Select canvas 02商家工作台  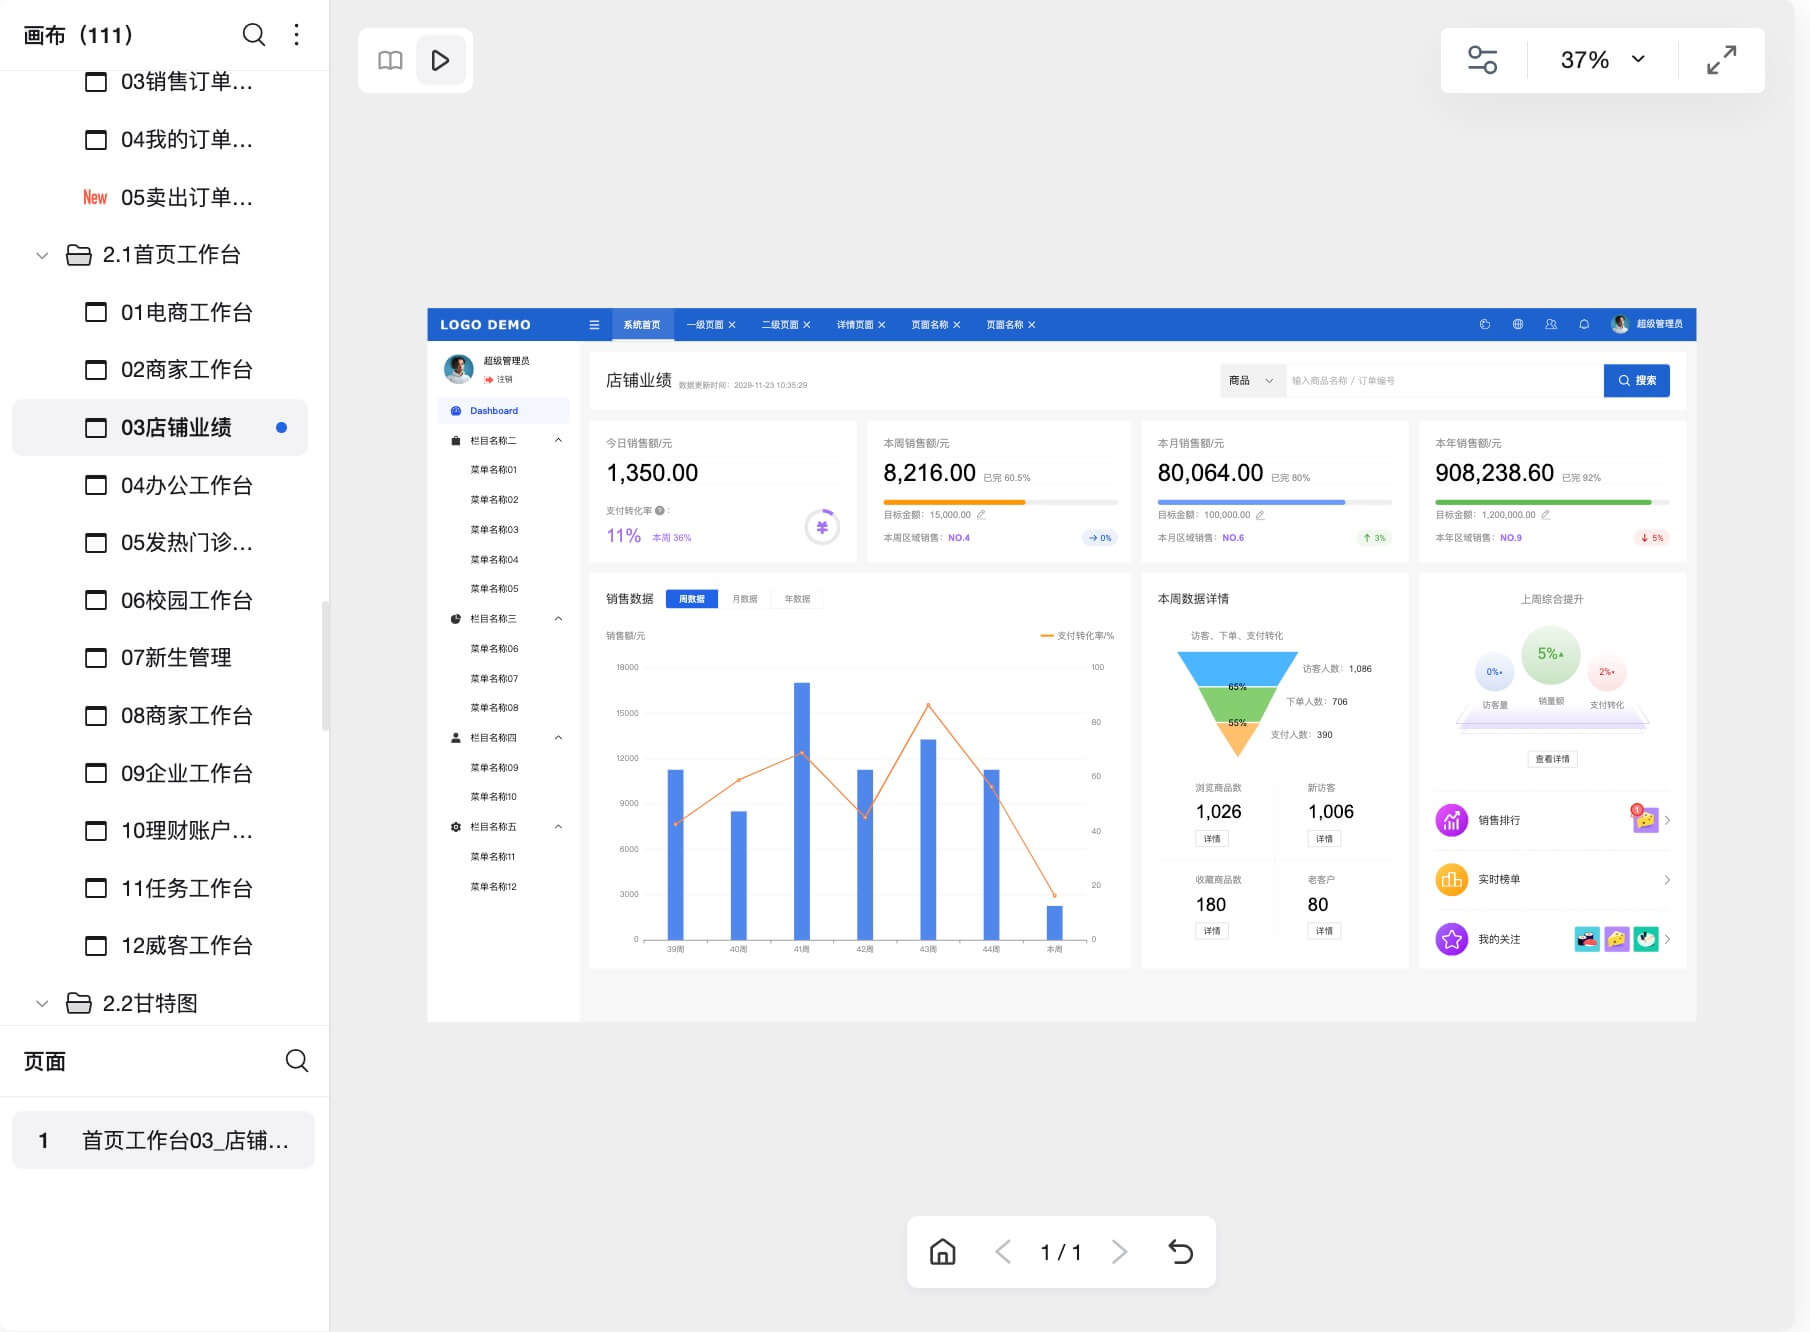(160, 370)
